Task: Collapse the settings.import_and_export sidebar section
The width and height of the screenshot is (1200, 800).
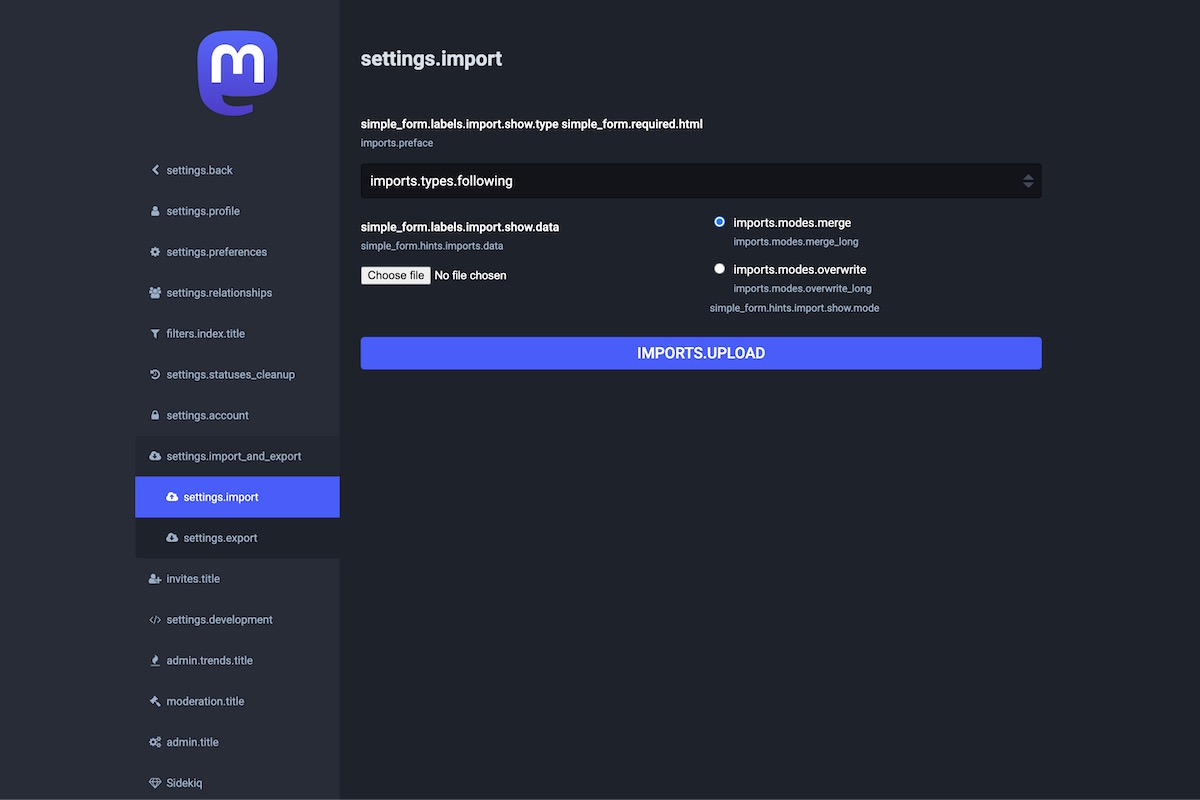Action: click(233, 456)
